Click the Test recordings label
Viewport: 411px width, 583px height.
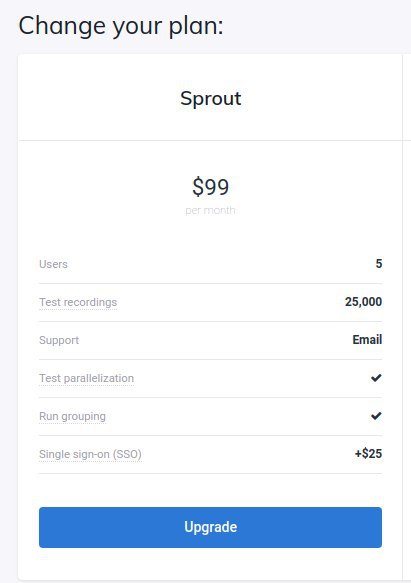coord(78,302)
